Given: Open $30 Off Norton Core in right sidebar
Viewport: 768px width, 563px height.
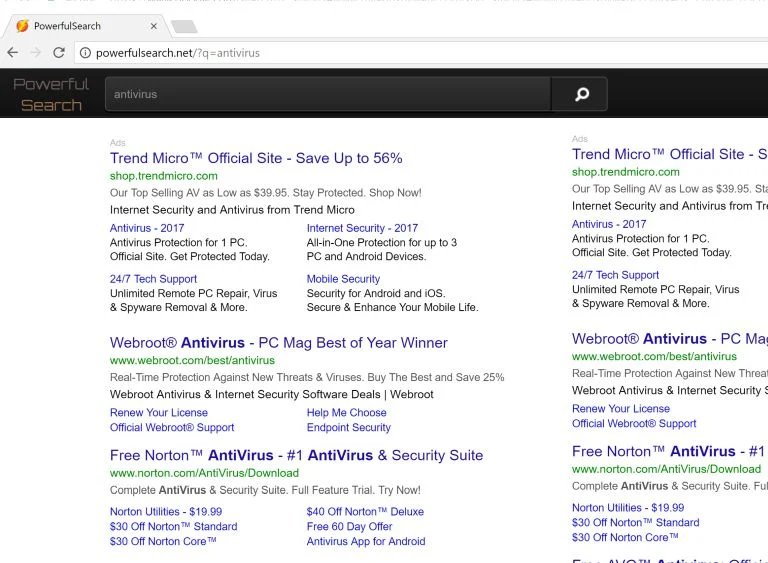Looking at the screenshot, I should tap(625, 538).
